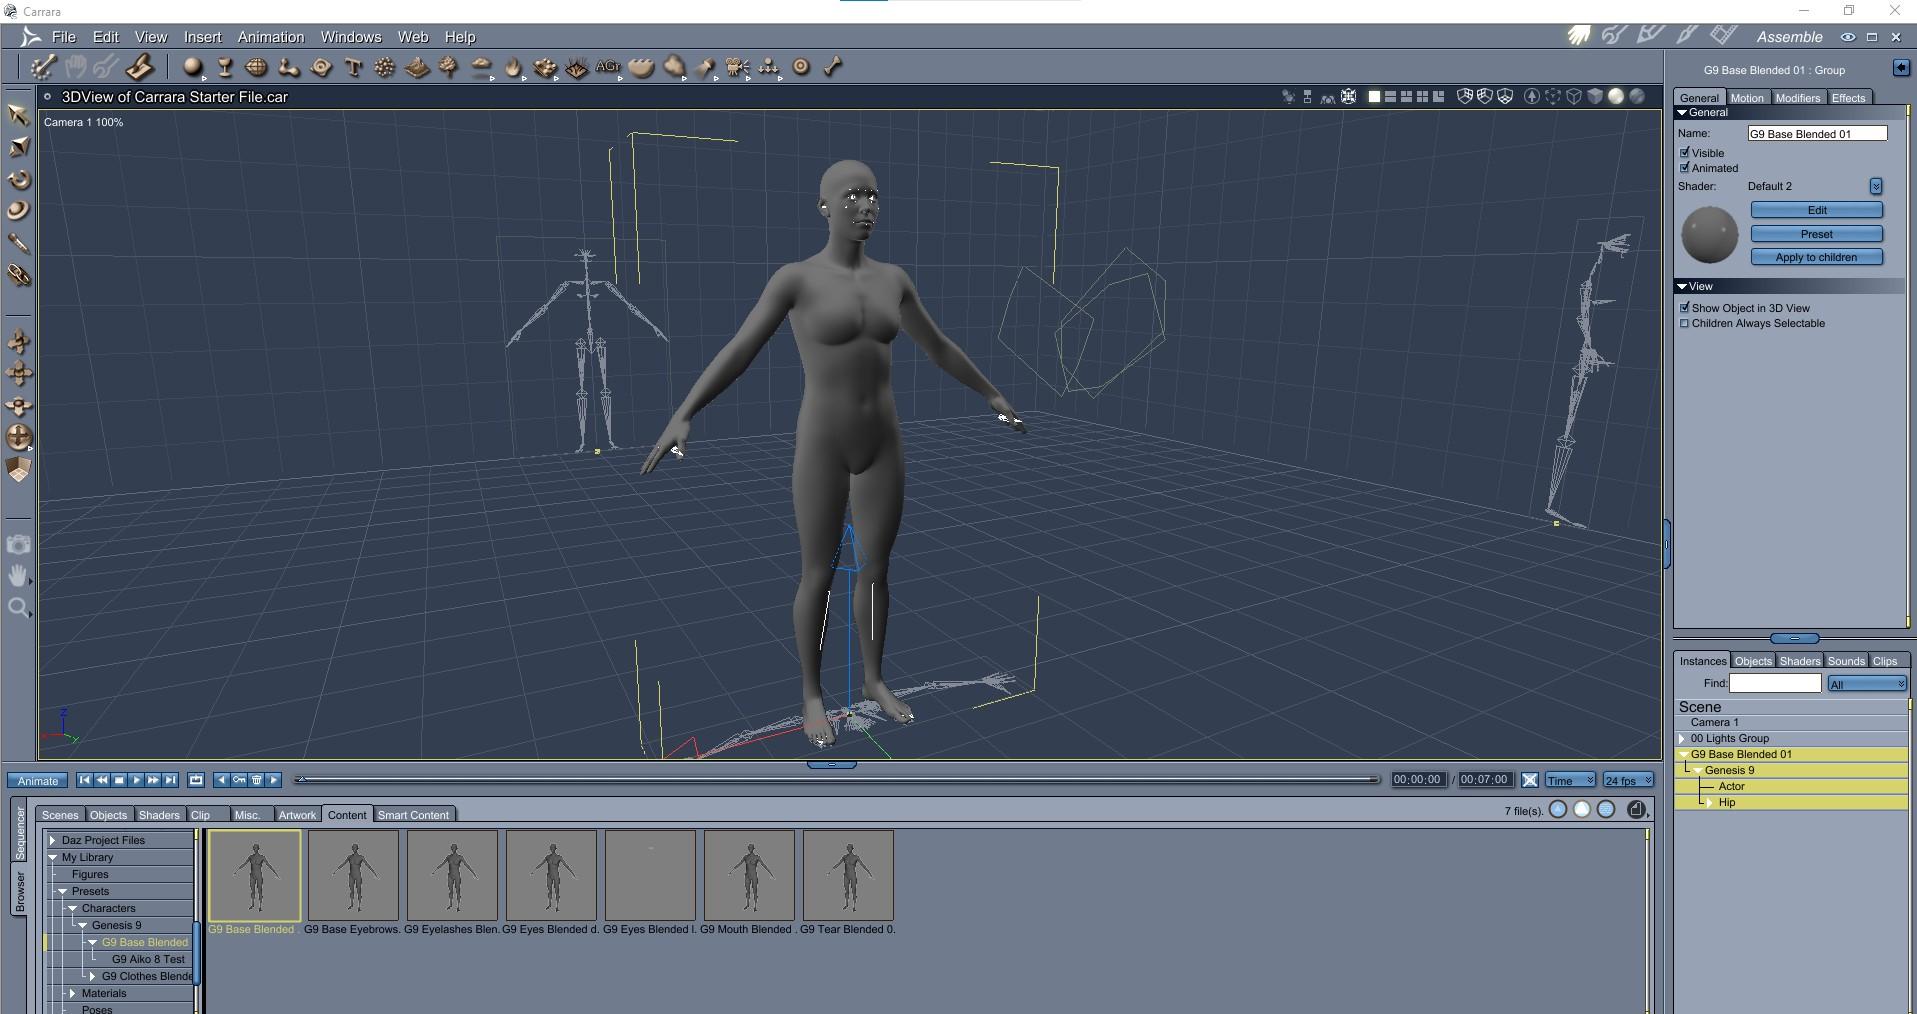Select the small thumbnail size radio button
Viewport: 1917px width, 1014px height.
tap(1558, 810)
